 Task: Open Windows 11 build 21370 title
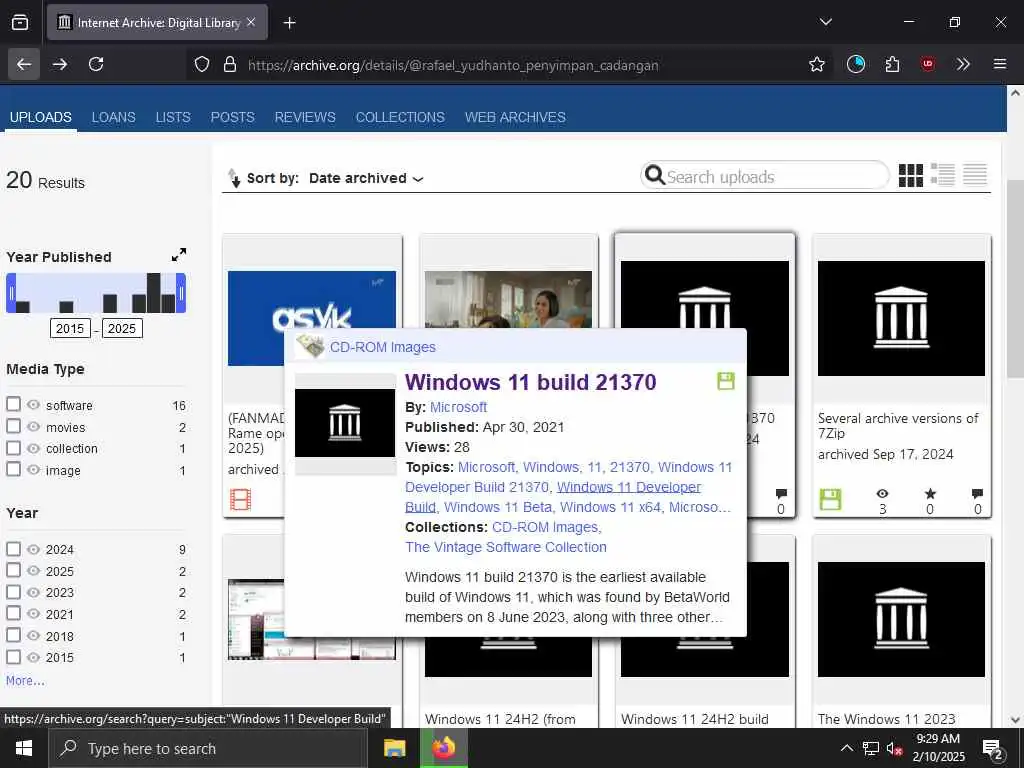point(530,382)
